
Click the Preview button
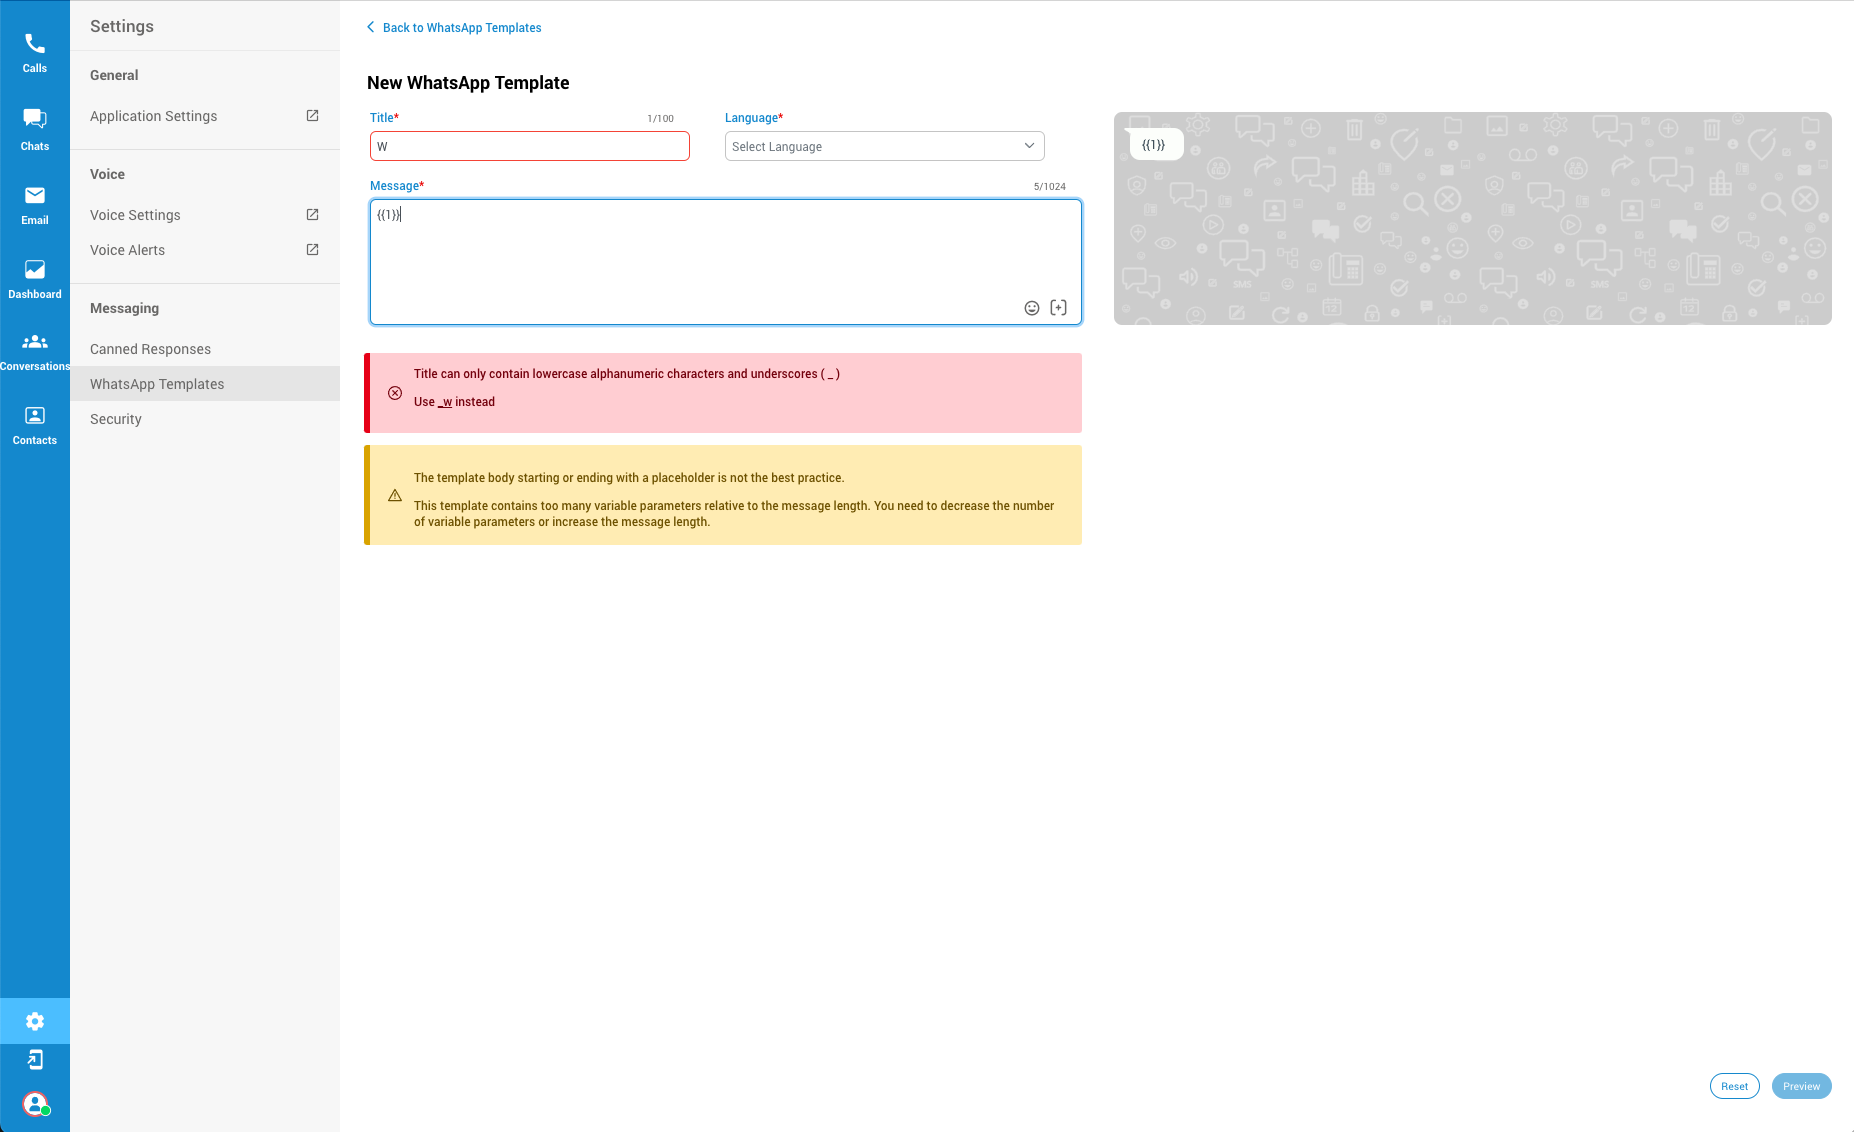pyautogui.click(x=1802, y=1086)
